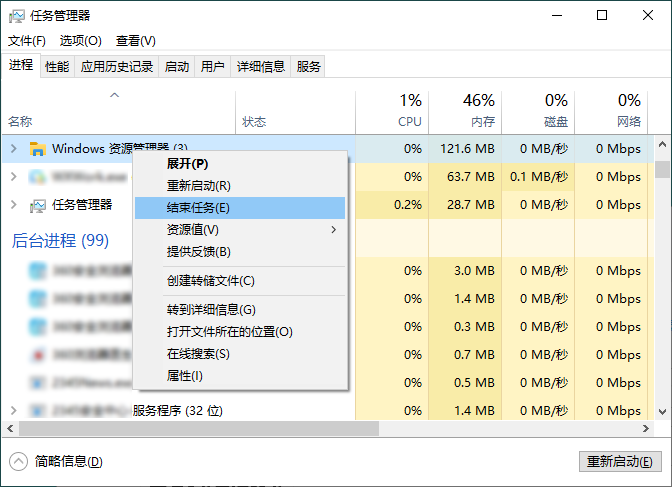Click the vertical scrollbar down arrow

(662, 412)
